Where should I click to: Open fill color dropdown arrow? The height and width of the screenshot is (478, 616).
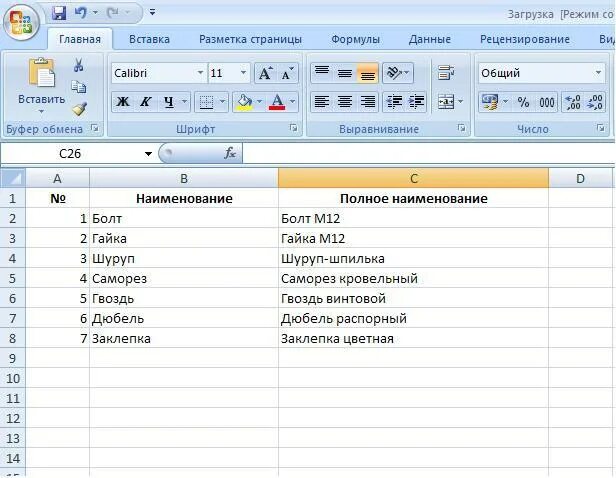coord(260,102)
